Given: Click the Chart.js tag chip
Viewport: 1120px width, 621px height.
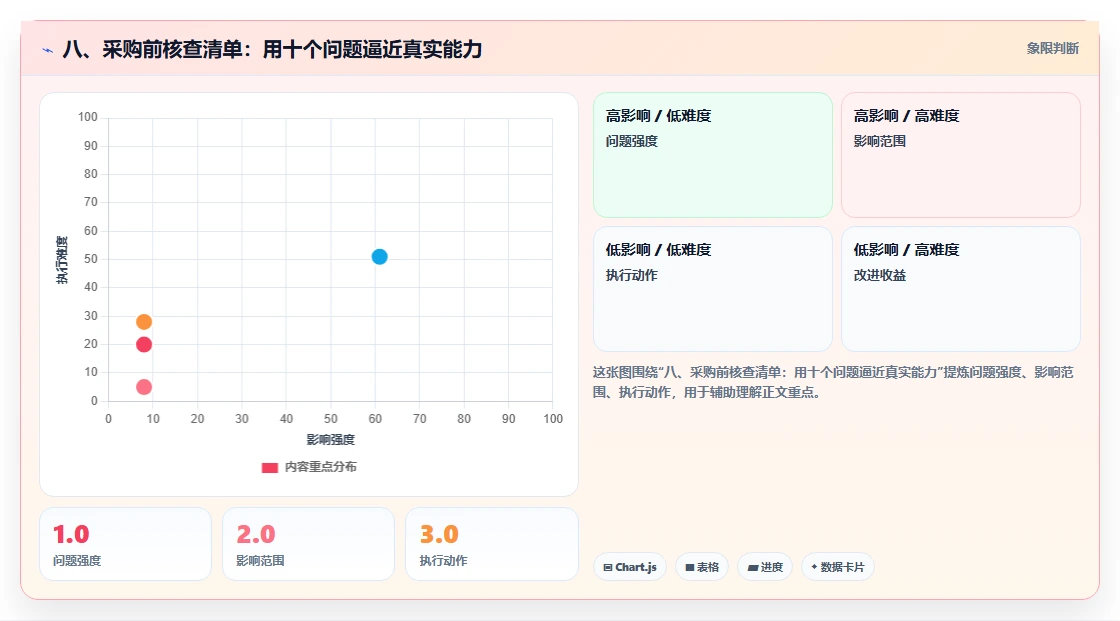Looking at the screenshot, I should pyautogui.click(x=630, y=567).
